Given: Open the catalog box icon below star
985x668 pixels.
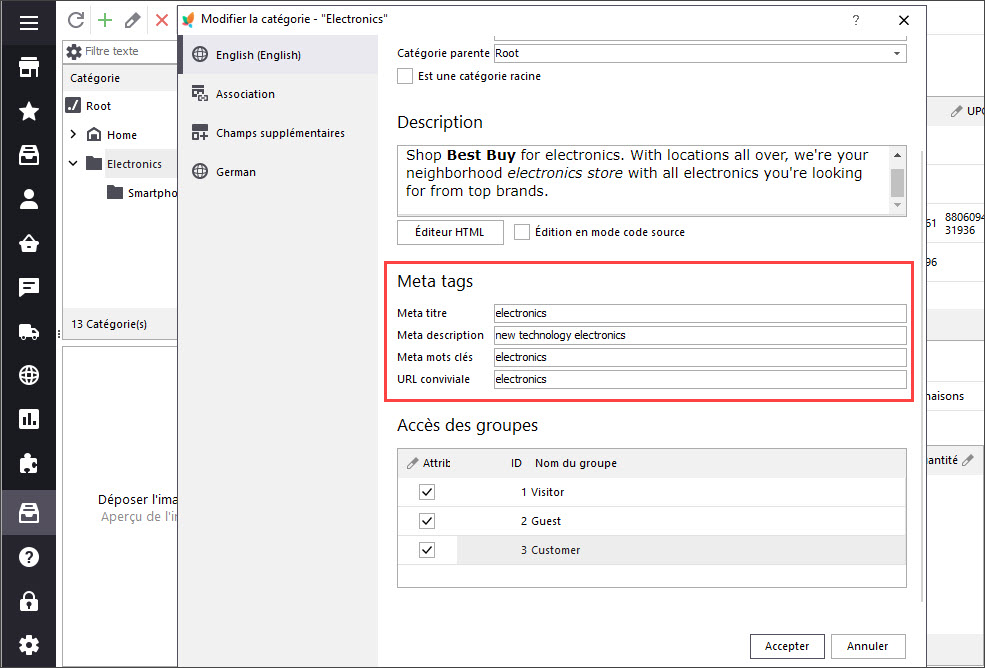Looking at the screenshot, I should pyautogui.click(x=28, y=155).
